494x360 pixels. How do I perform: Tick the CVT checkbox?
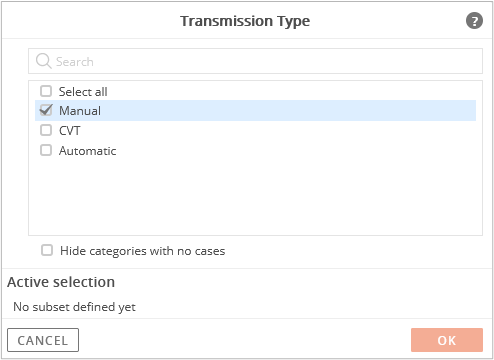pos(46,130)
